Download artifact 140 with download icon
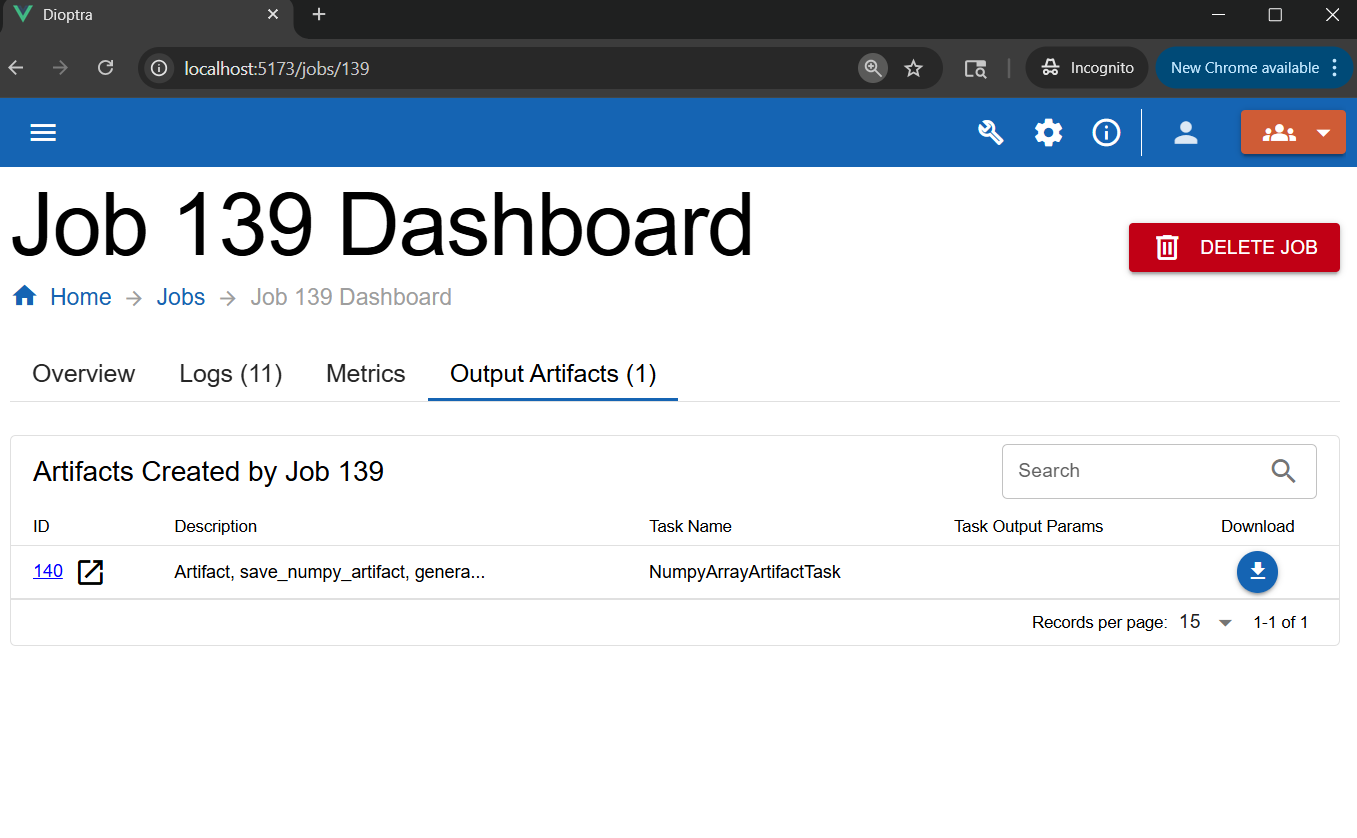1357x838 pixels. (1257, 572)
